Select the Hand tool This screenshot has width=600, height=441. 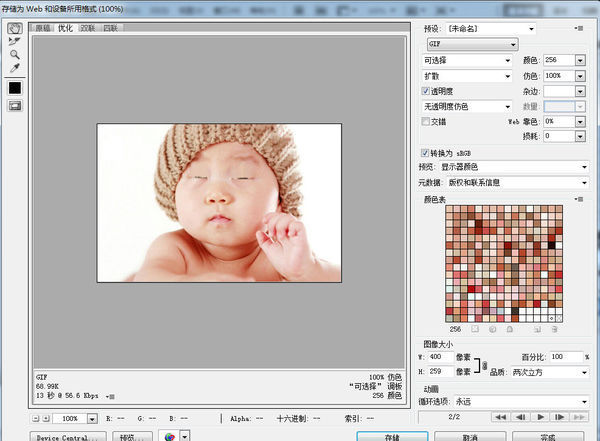tap(16, 28)
